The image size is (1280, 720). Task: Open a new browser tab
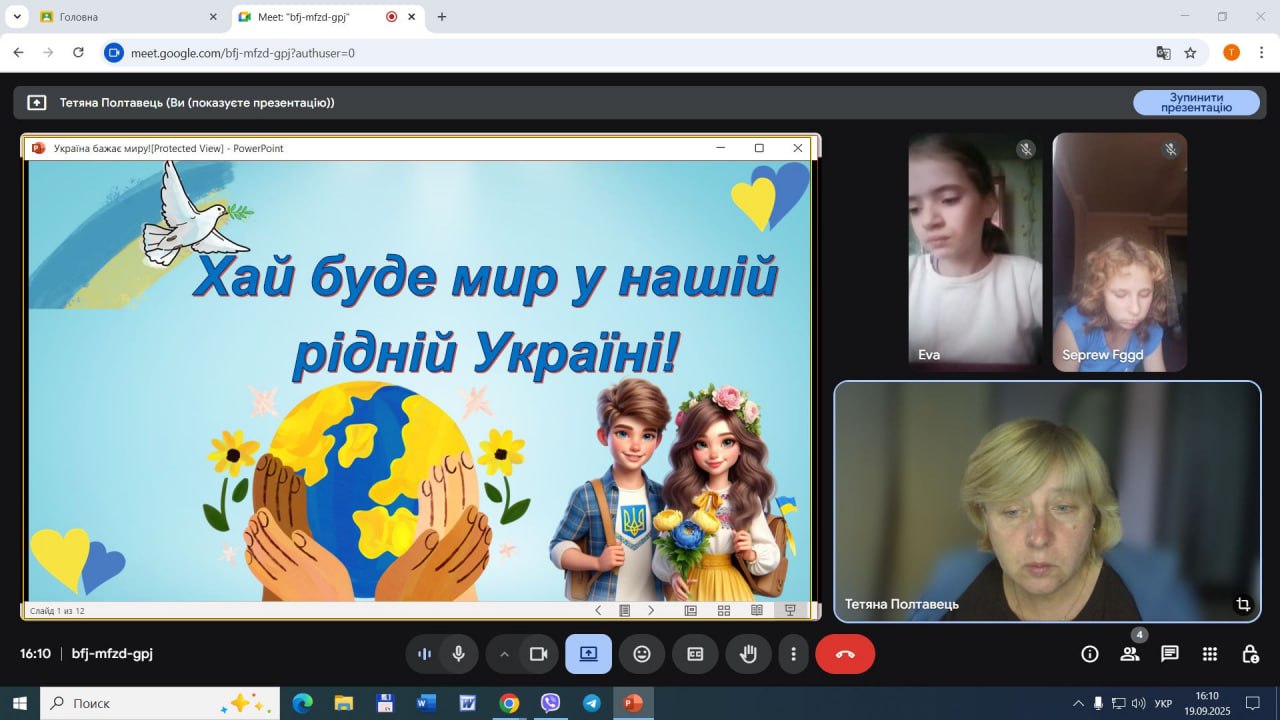tap(442, 17)
